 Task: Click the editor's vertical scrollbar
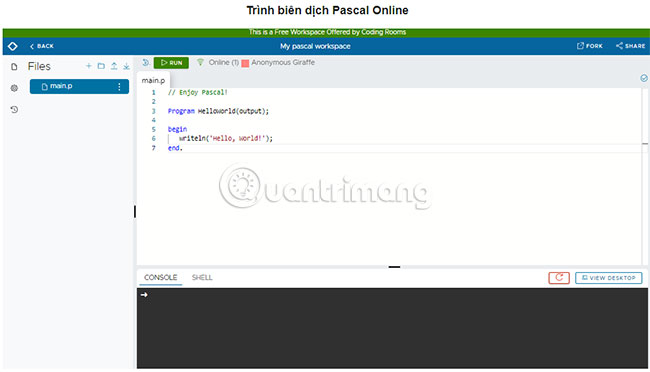pyautogui.click(x=645, y=176)
